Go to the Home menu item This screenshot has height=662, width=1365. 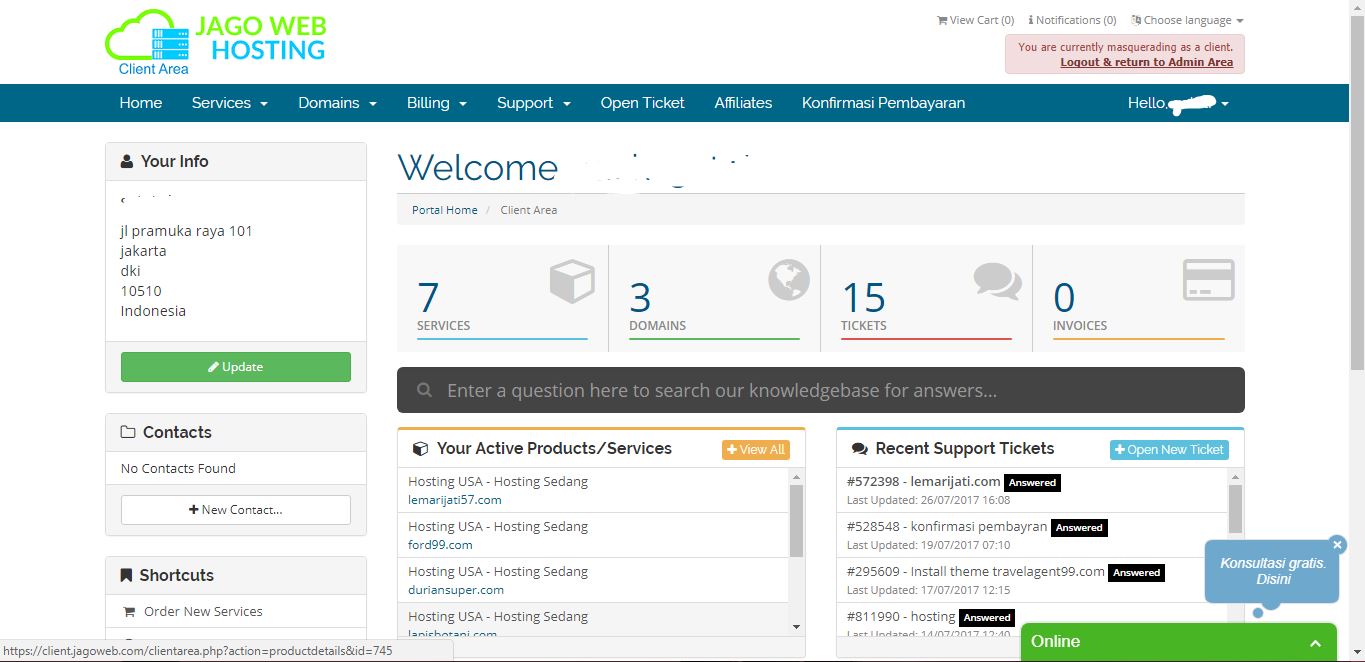[x=141, y=103]
